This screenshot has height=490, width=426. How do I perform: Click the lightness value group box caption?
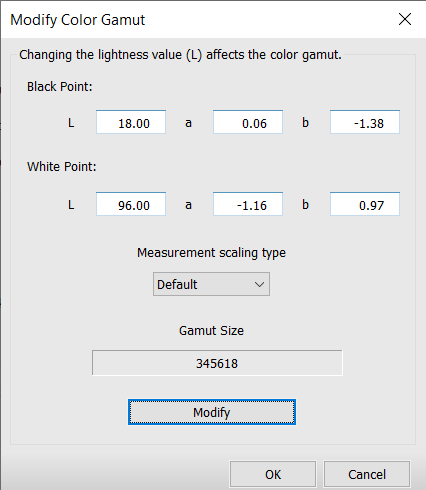tap(180, 55)
